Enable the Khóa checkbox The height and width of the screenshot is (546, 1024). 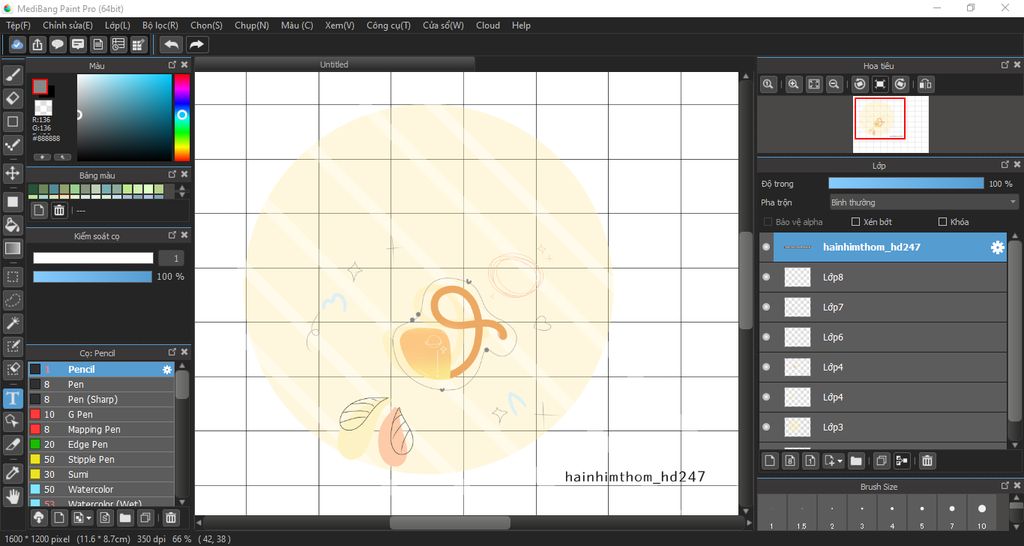coord(942,222)
